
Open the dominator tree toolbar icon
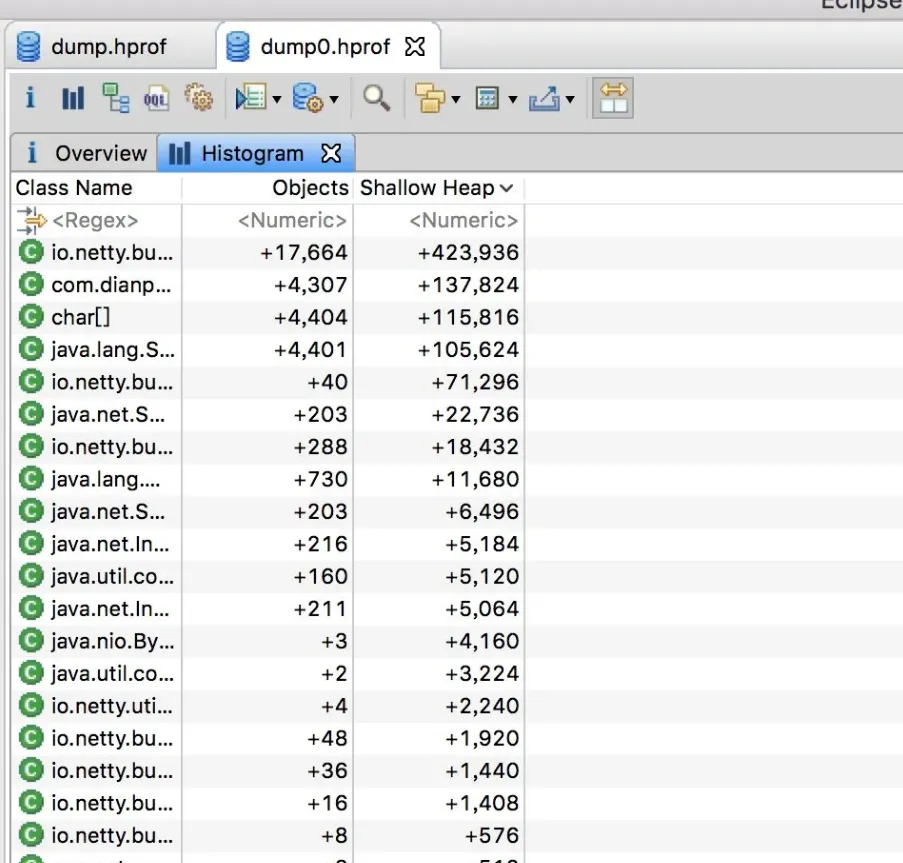[x=115, y=98]
